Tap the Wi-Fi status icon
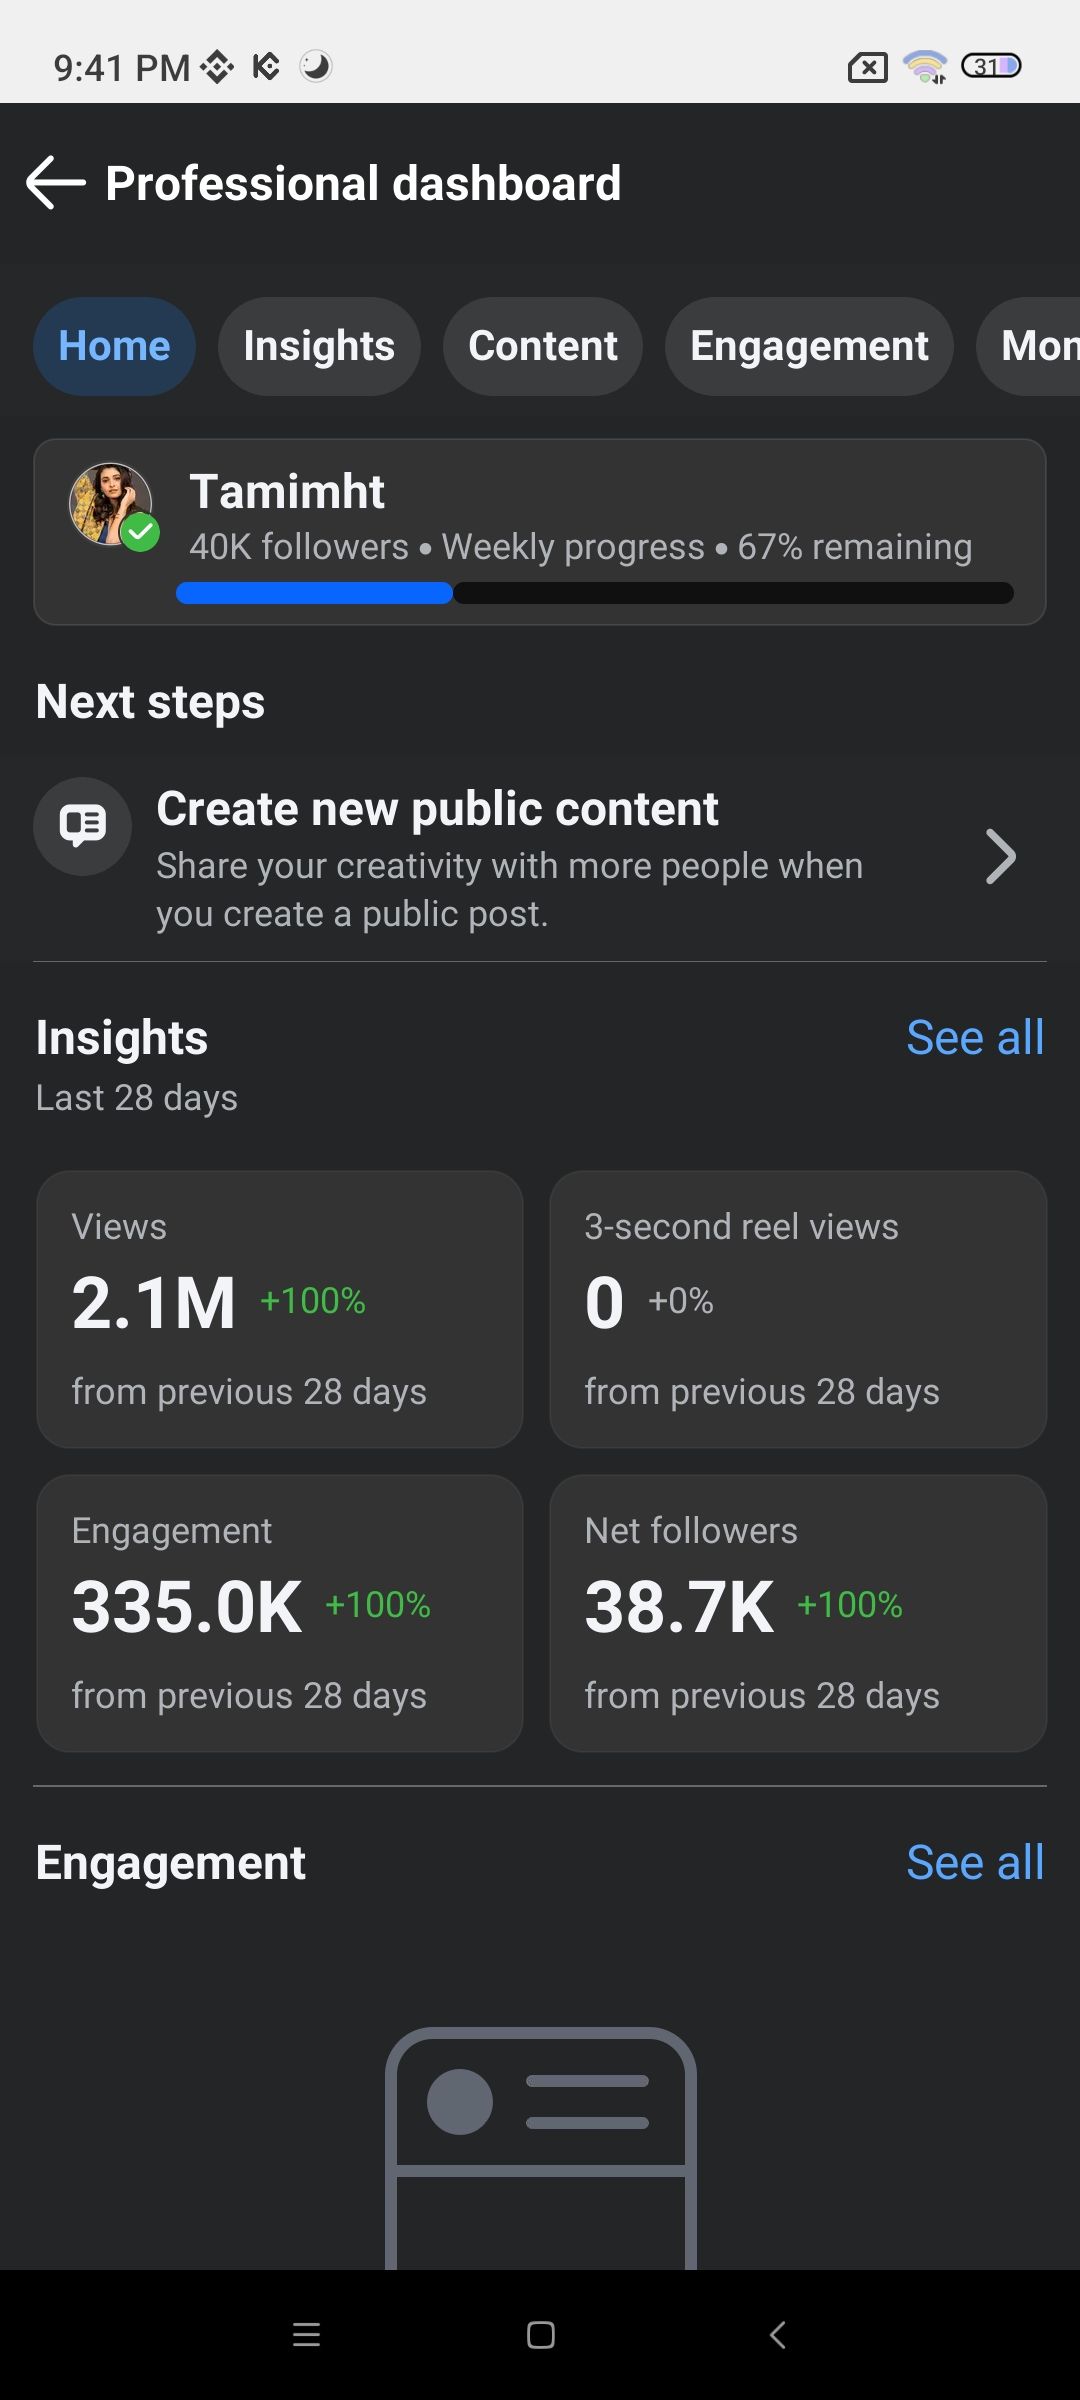This screenshot has width=1080, height=2400. [925, 67]
